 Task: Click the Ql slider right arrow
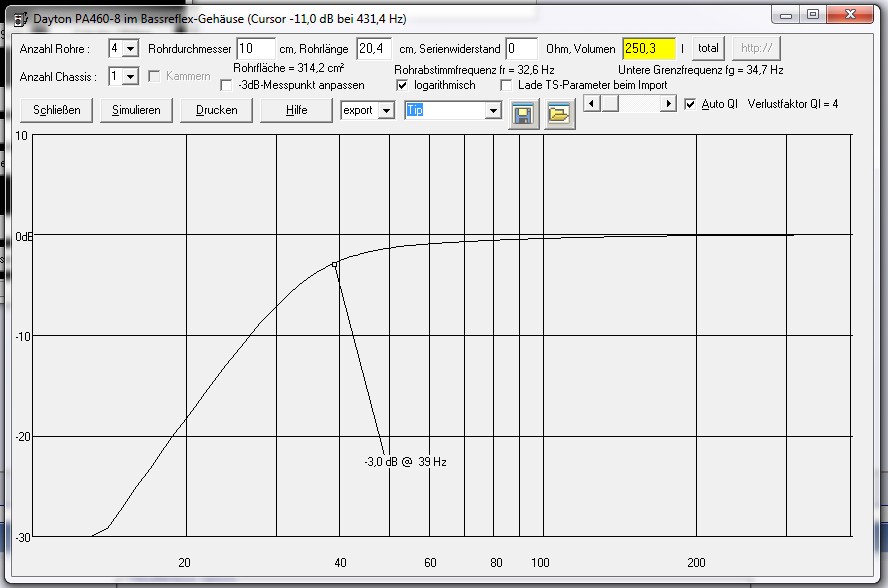tap(668, 104)
